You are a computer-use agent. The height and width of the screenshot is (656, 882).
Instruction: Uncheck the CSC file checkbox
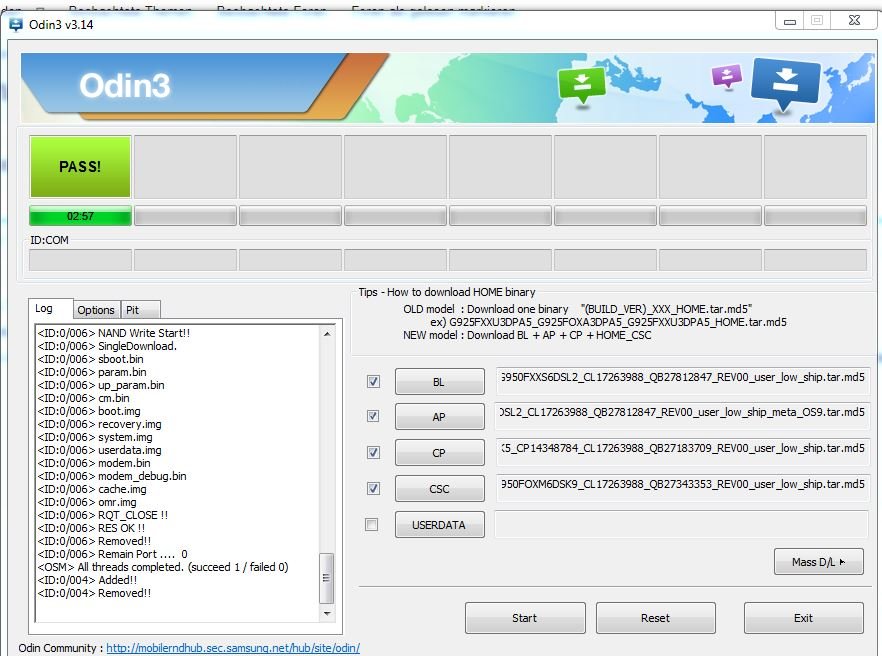(373, 488)
